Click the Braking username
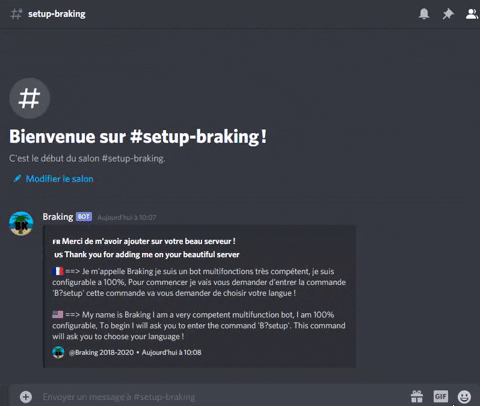Viewport: 480px width, 406px height. click(x=58, y=217)
